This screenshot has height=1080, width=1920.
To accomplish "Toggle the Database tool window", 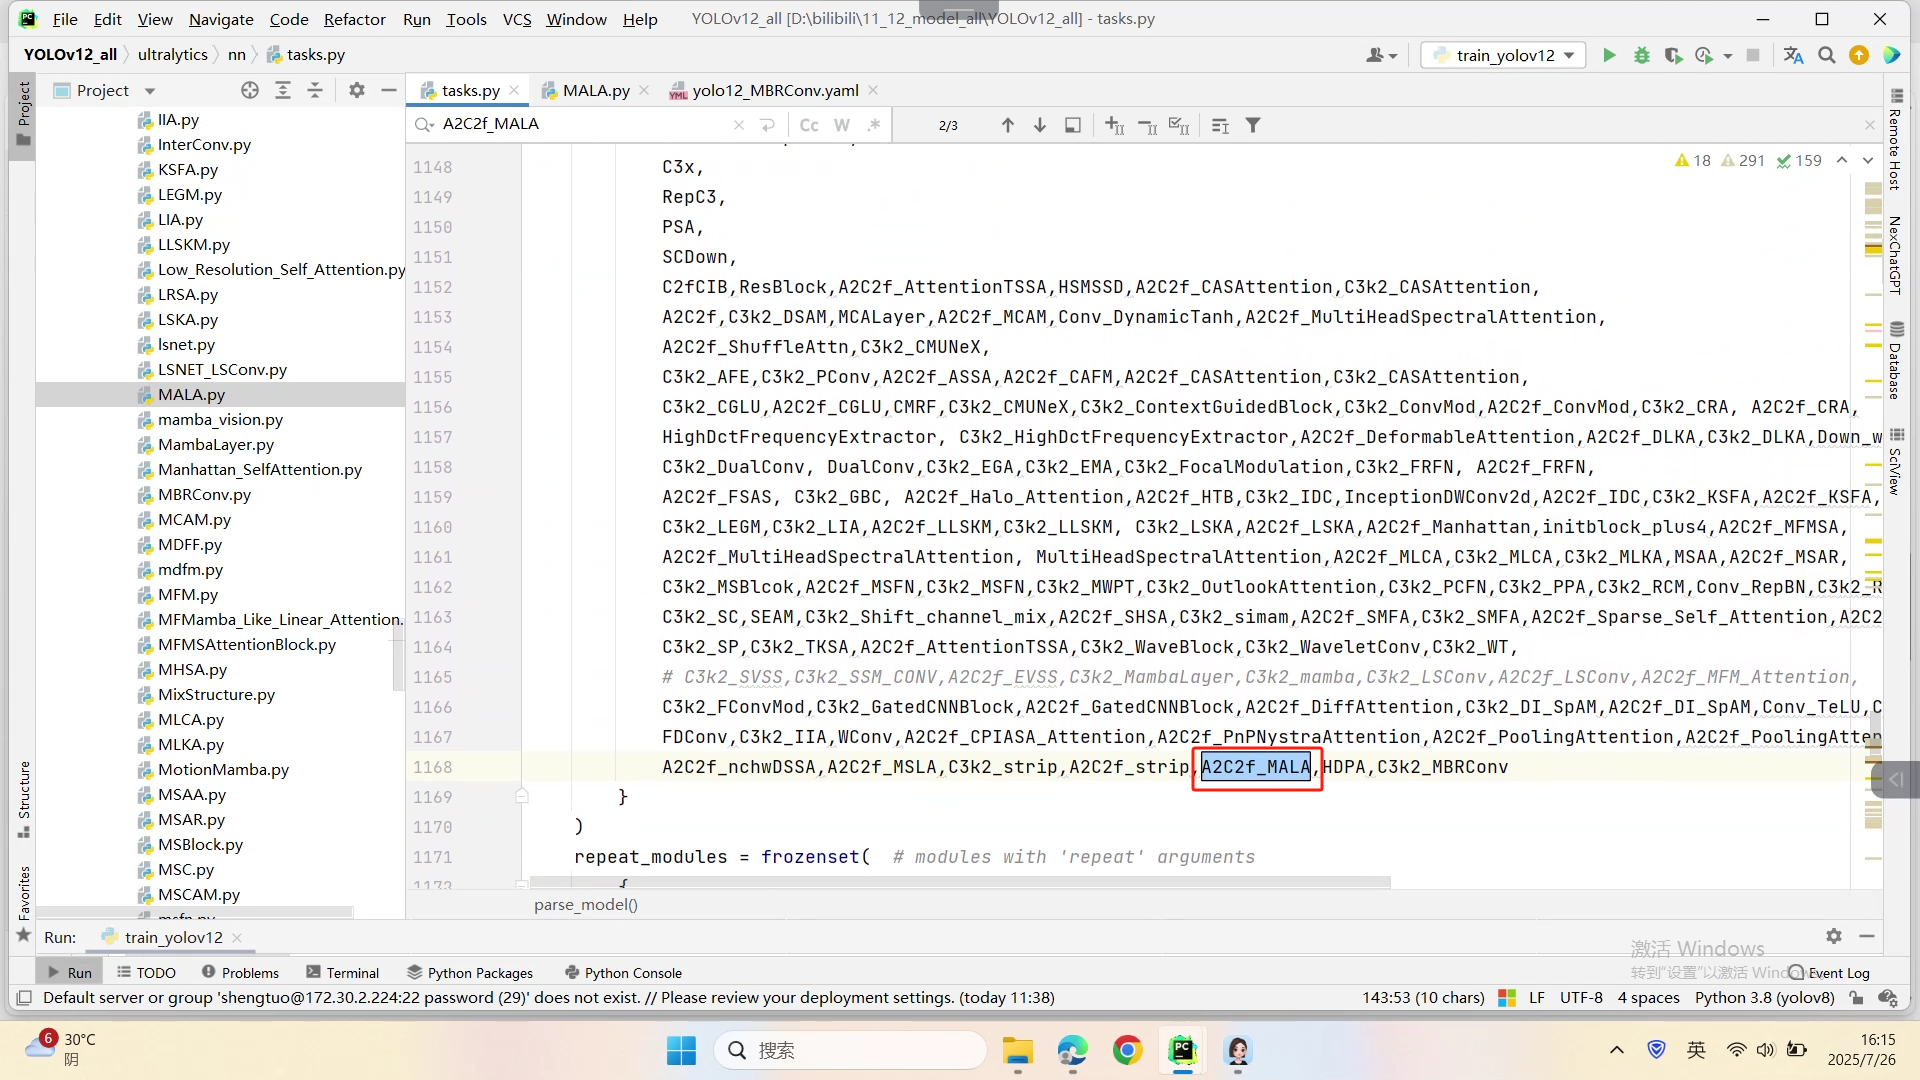I will pos(1895,360).
